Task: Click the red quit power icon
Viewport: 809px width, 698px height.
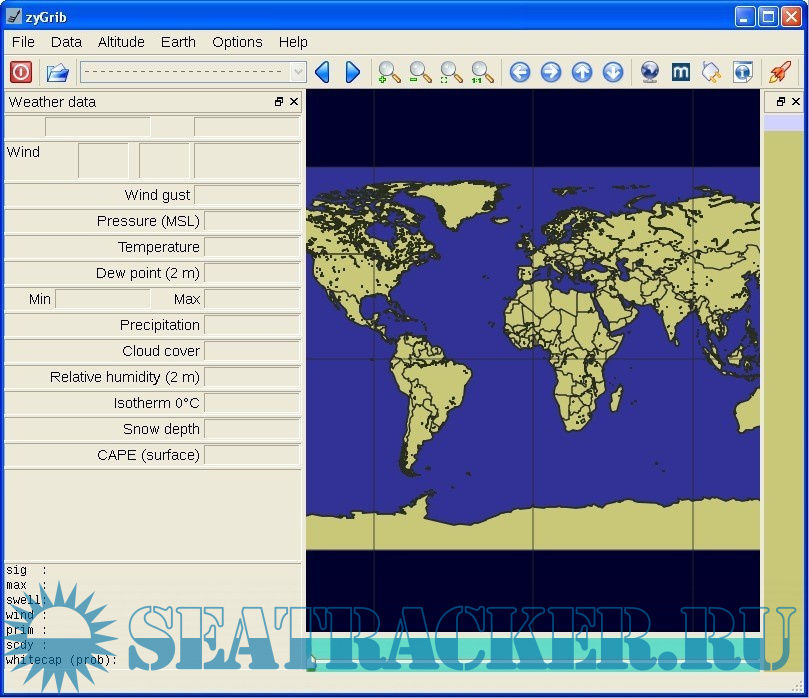Action: [21, 72]
